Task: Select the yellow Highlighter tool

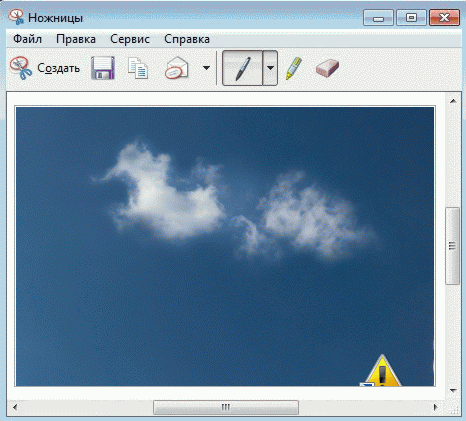Action: click(294, 68)
